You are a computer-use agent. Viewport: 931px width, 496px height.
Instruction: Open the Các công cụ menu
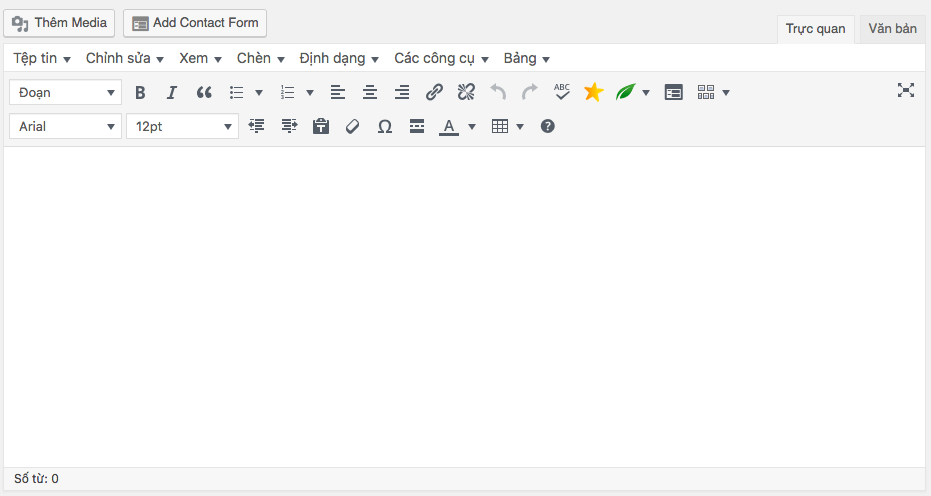[x=442, y=58]
